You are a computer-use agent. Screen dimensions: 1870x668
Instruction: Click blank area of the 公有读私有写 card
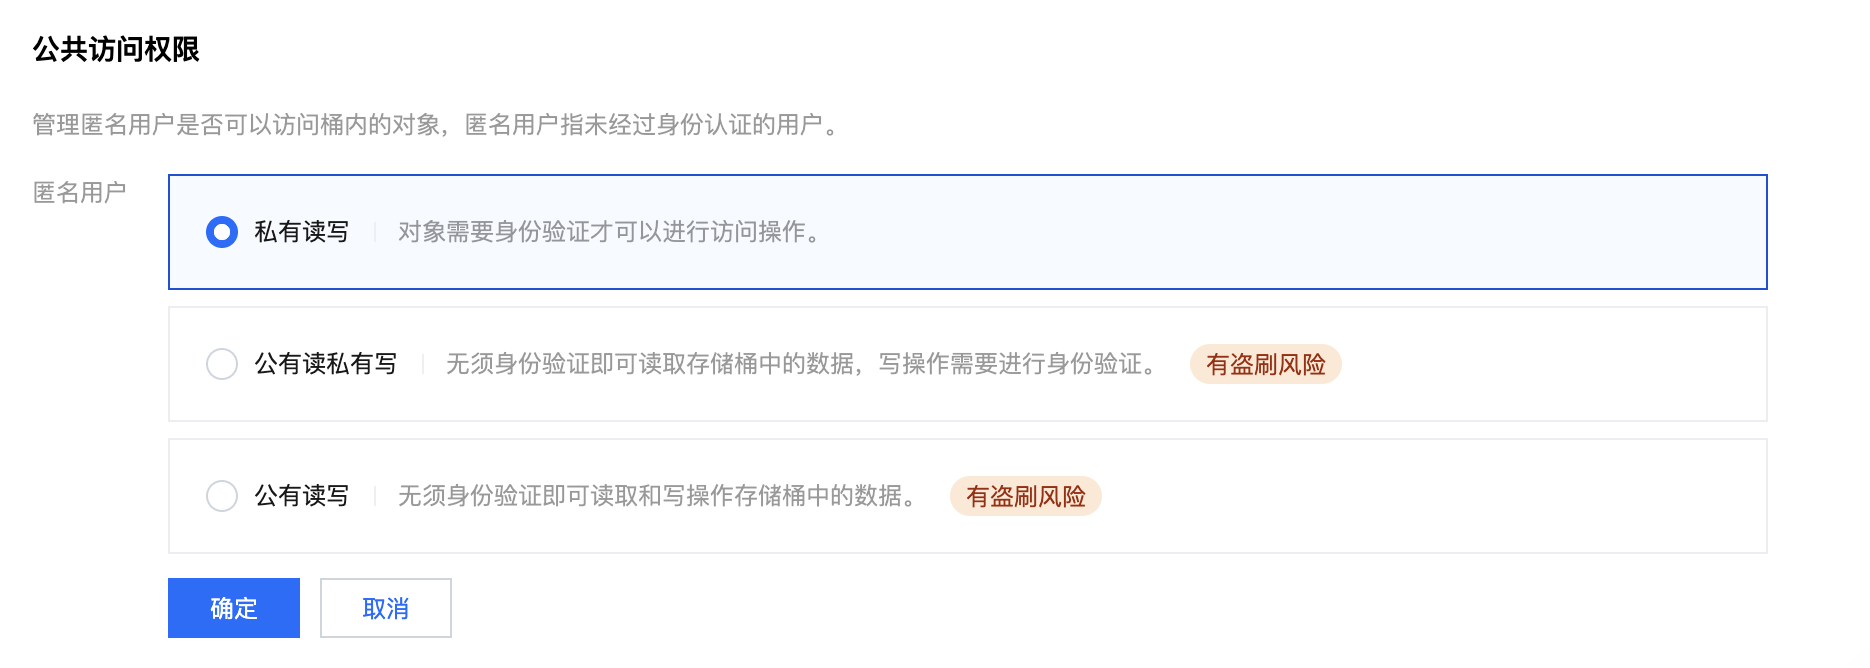pos(1550,364)
